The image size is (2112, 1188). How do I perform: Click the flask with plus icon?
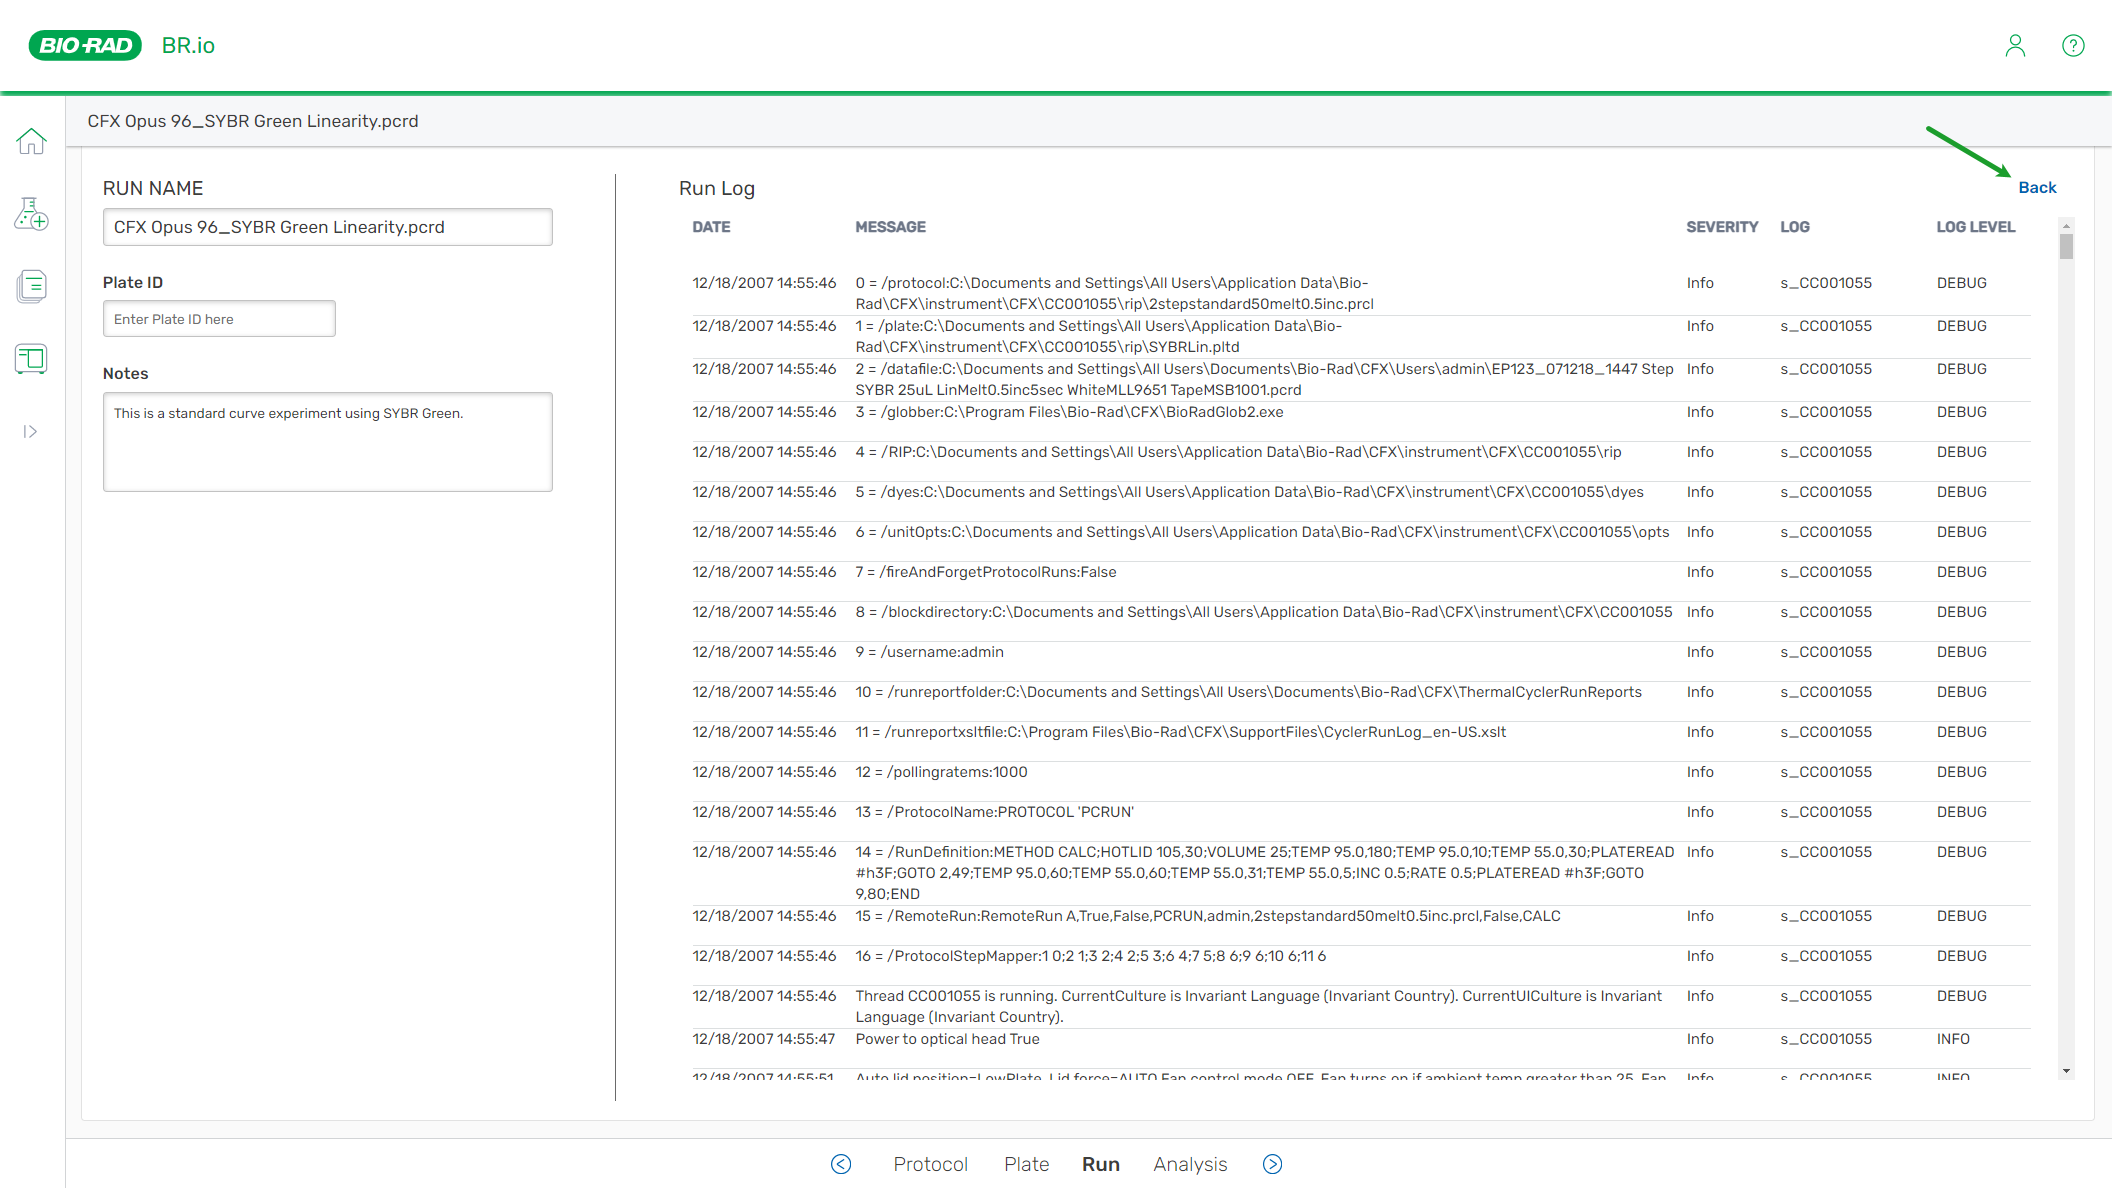(31, 213)
